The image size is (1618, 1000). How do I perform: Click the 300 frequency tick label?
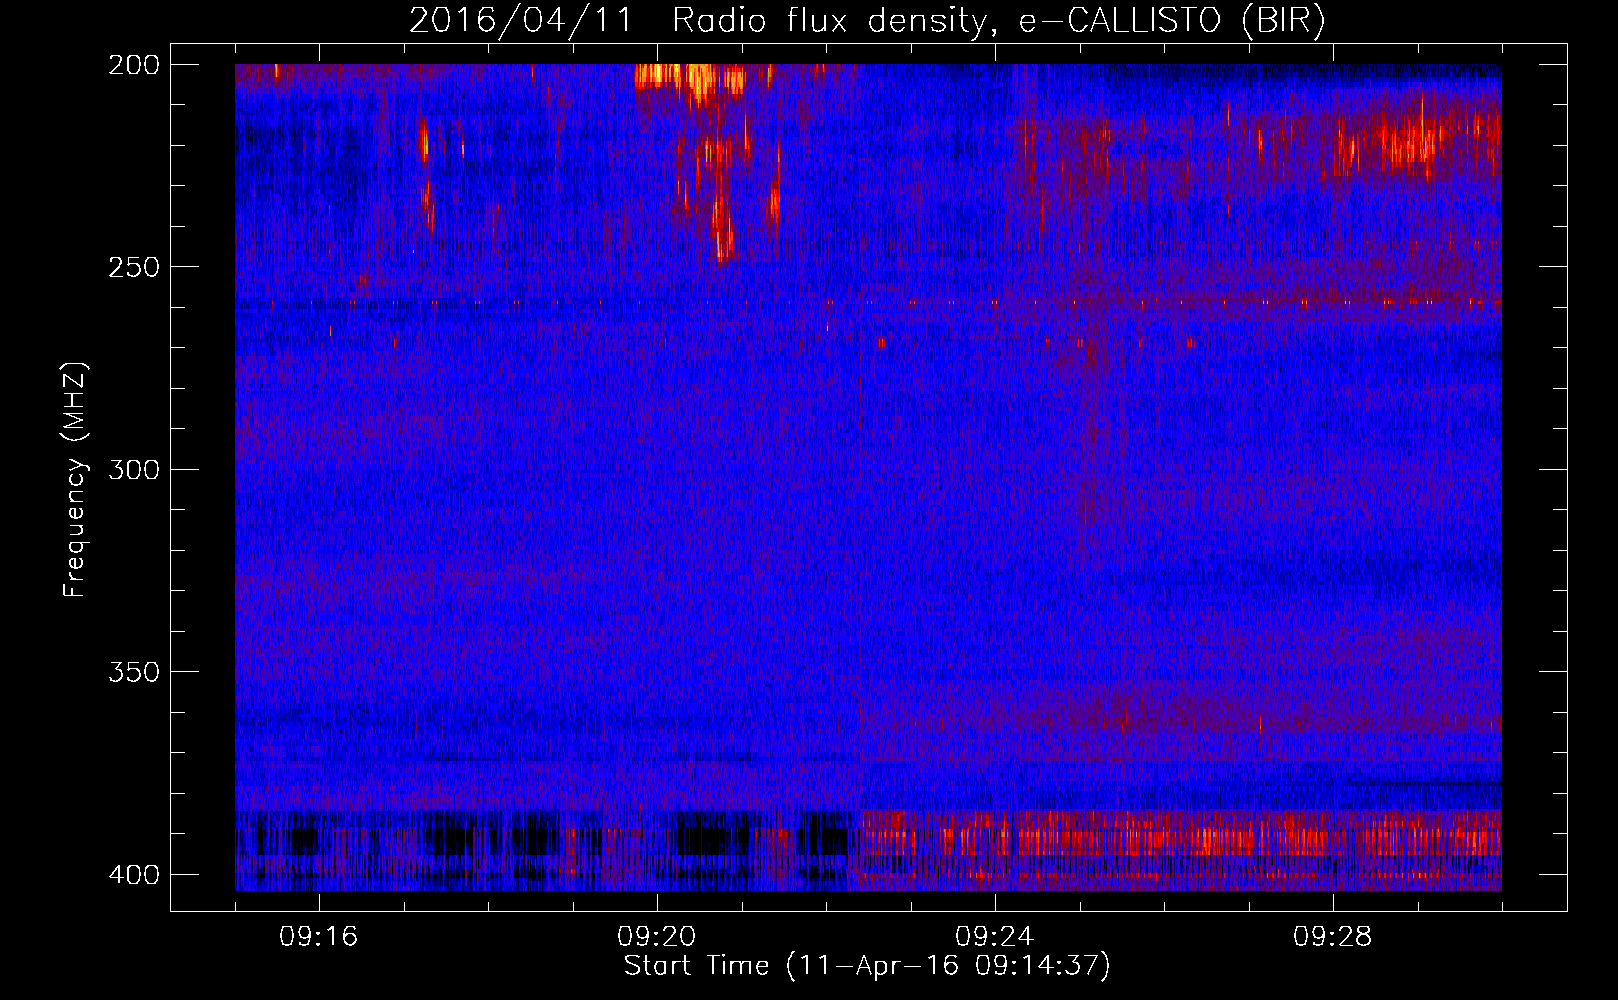(133, 470)
